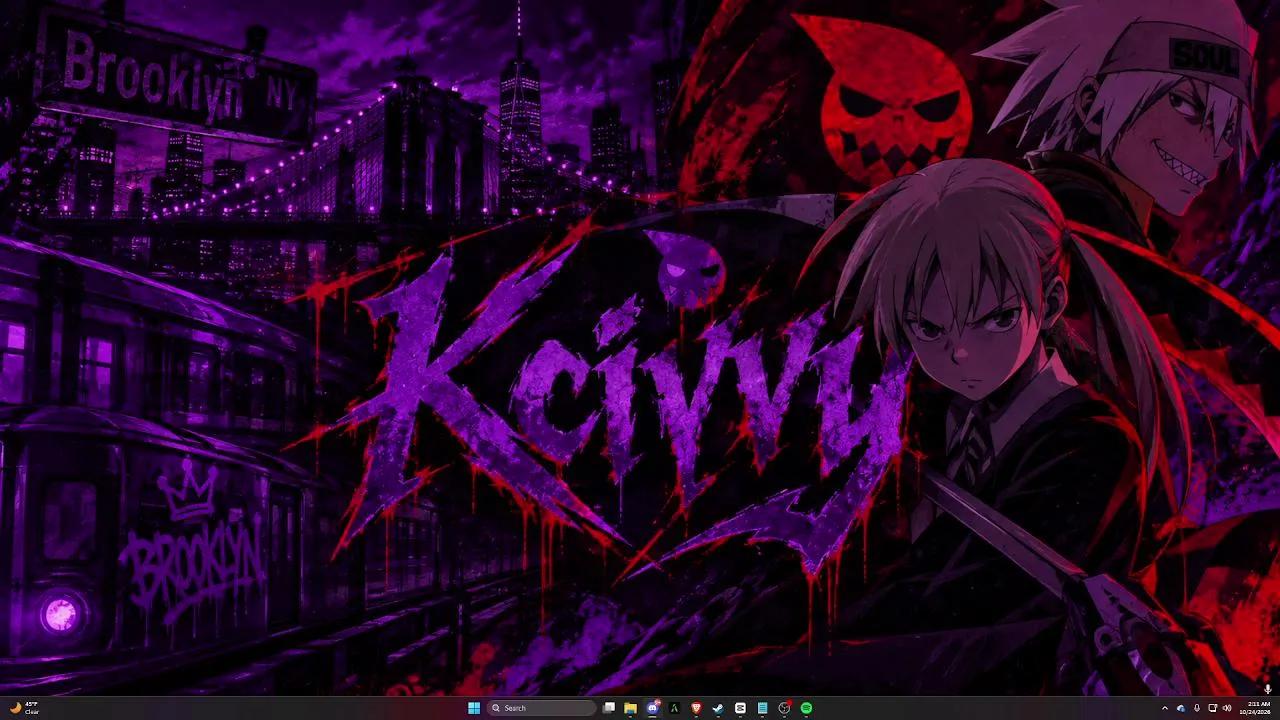The image size is (1280, 720).
Task: Open network settings from the tray
Action: click(1213, 708)
